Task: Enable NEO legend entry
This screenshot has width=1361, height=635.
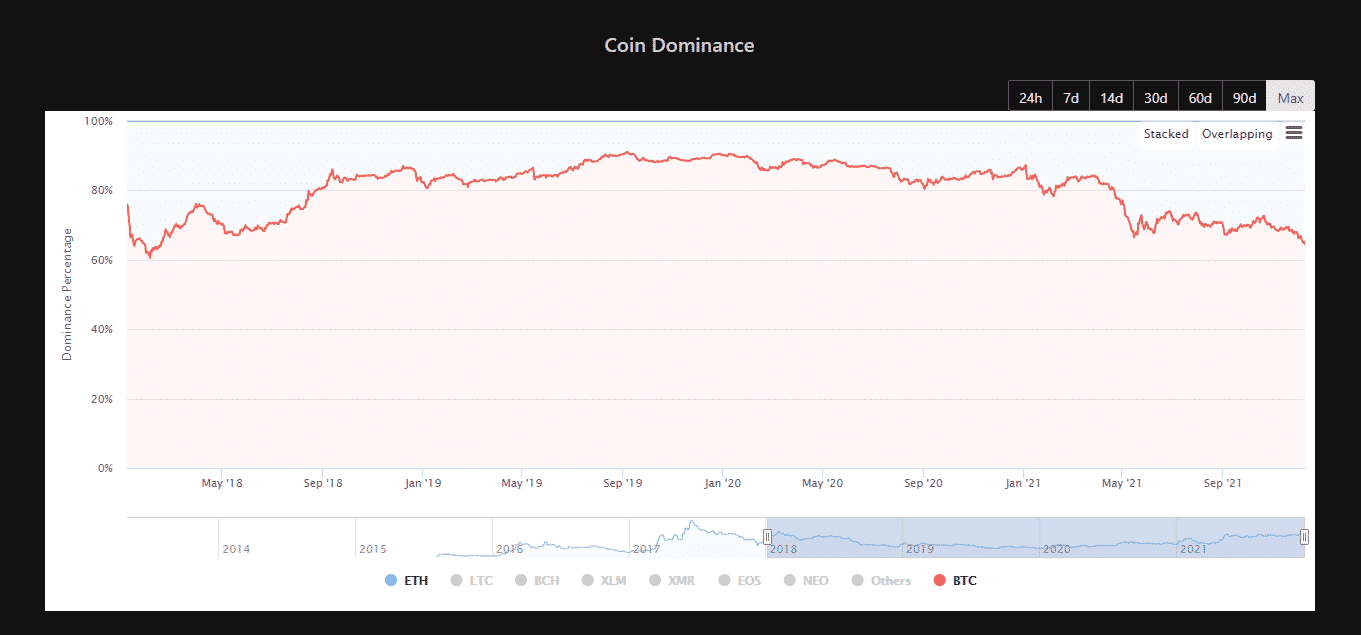Action: [806, 581]
